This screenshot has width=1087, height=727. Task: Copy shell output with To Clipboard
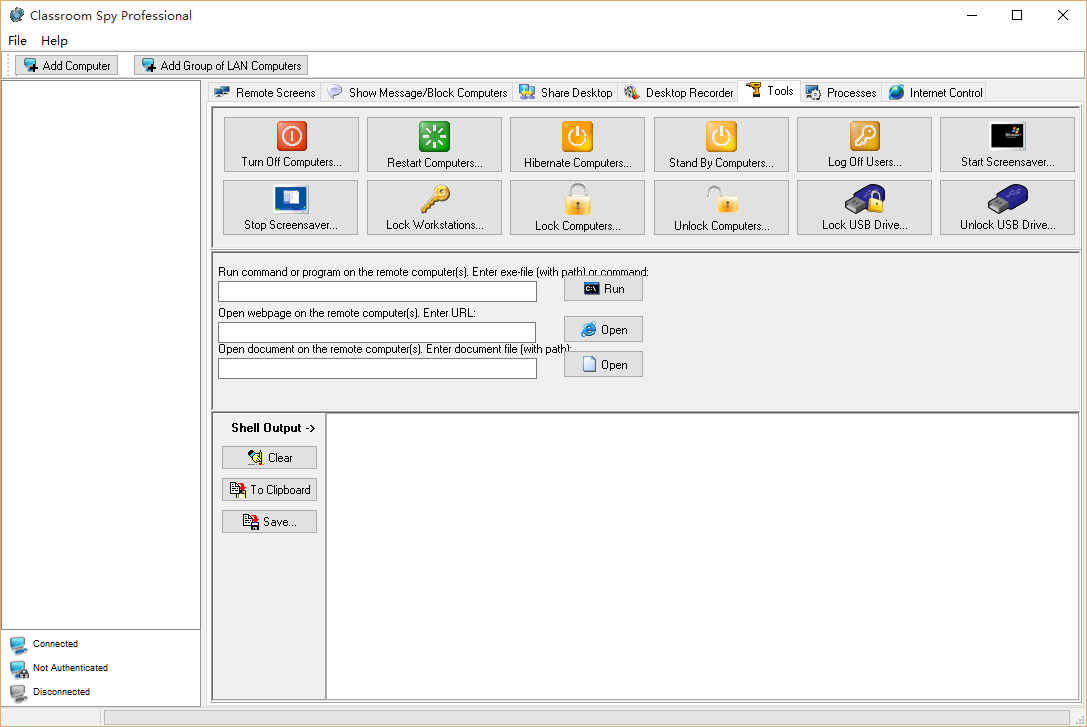[269, 490]
